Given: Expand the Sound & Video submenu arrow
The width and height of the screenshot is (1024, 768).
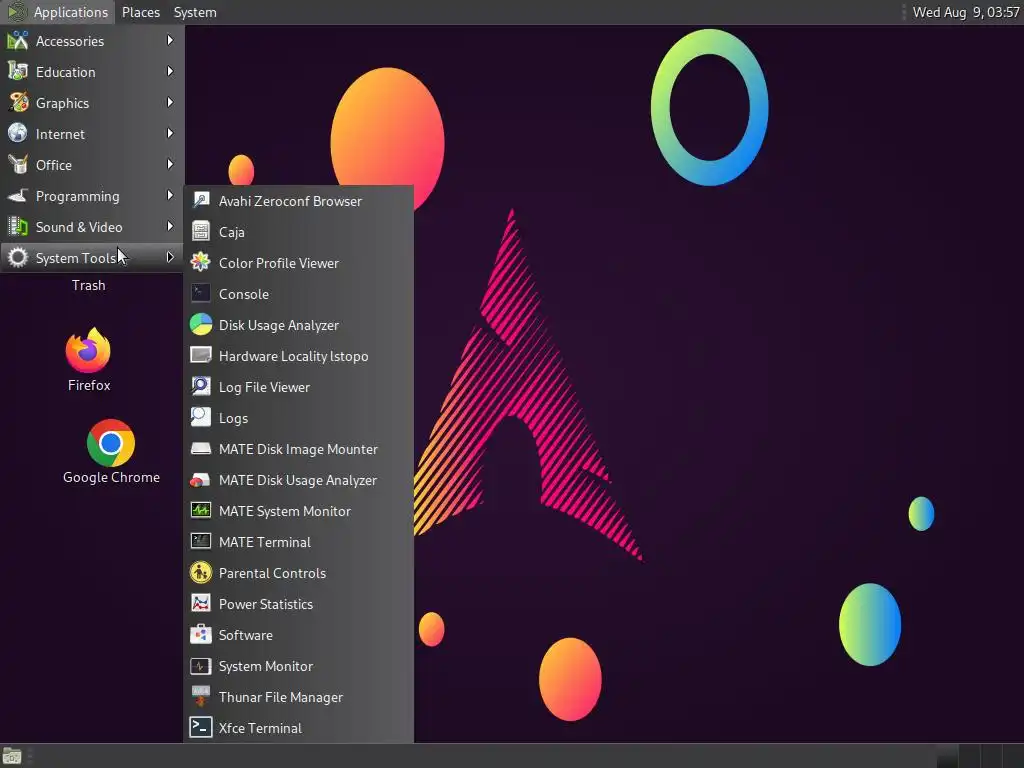Looking at the screenshot, I should pos(170,227).
